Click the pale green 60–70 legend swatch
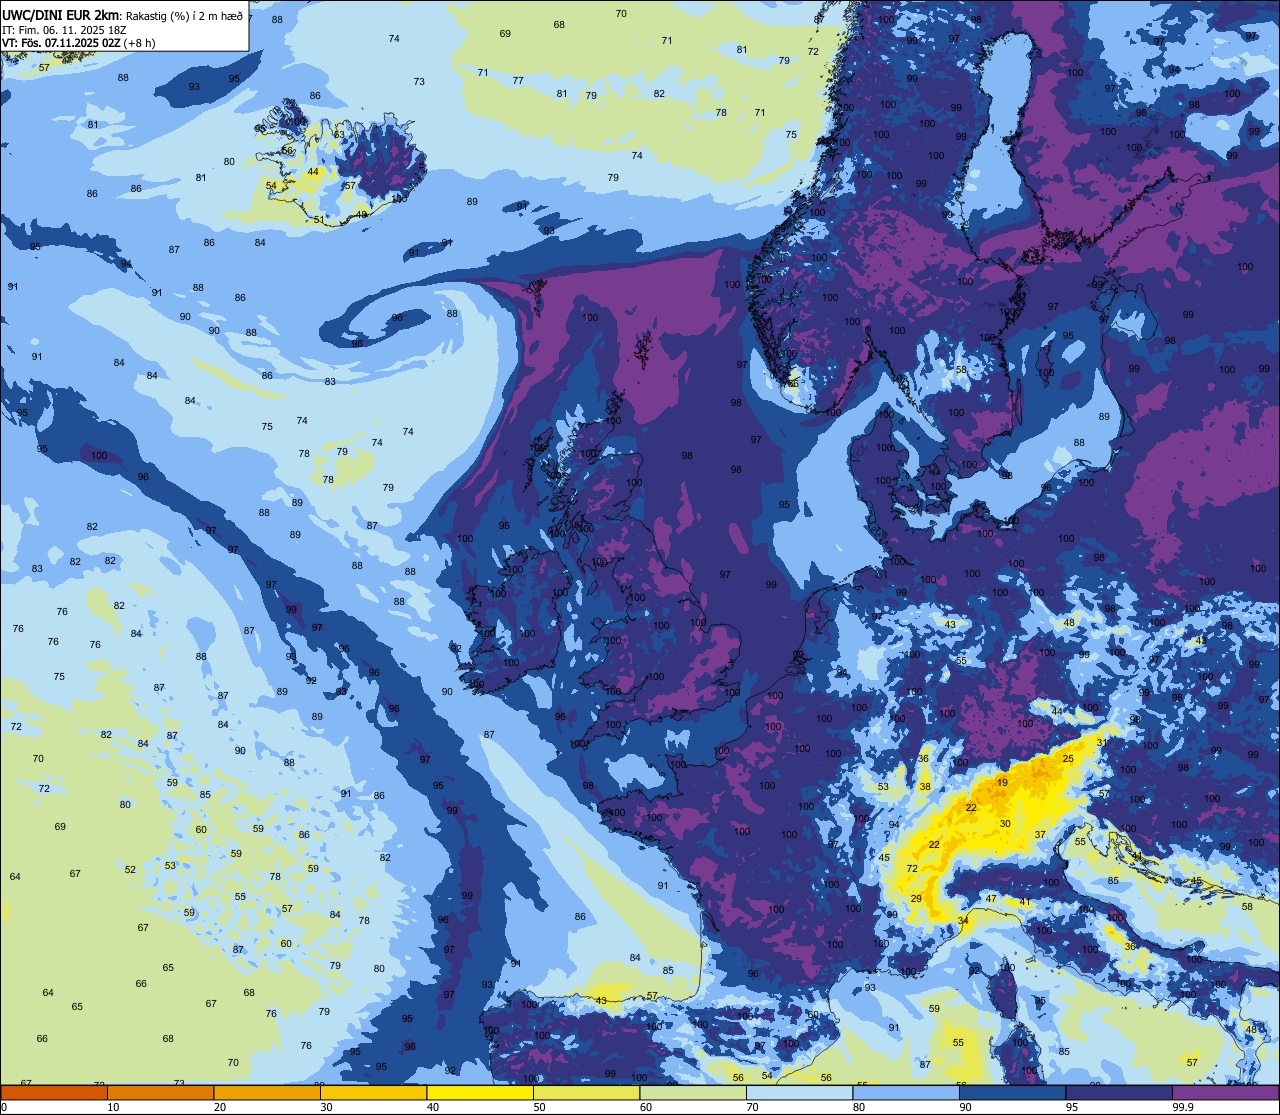Screen dimensions: 1280x1115 pyautogui.click(x=693, y=1092)
